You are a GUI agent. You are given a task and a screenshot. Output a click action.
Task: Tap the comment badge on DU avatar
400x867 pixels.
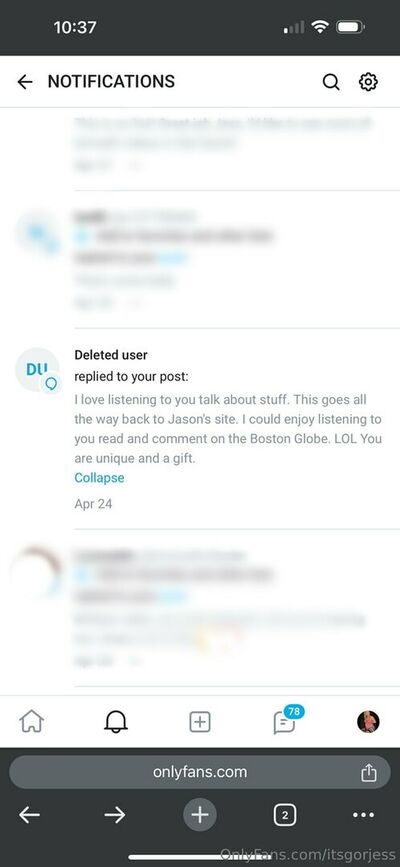pyautogui.click(x=51, y=383)
